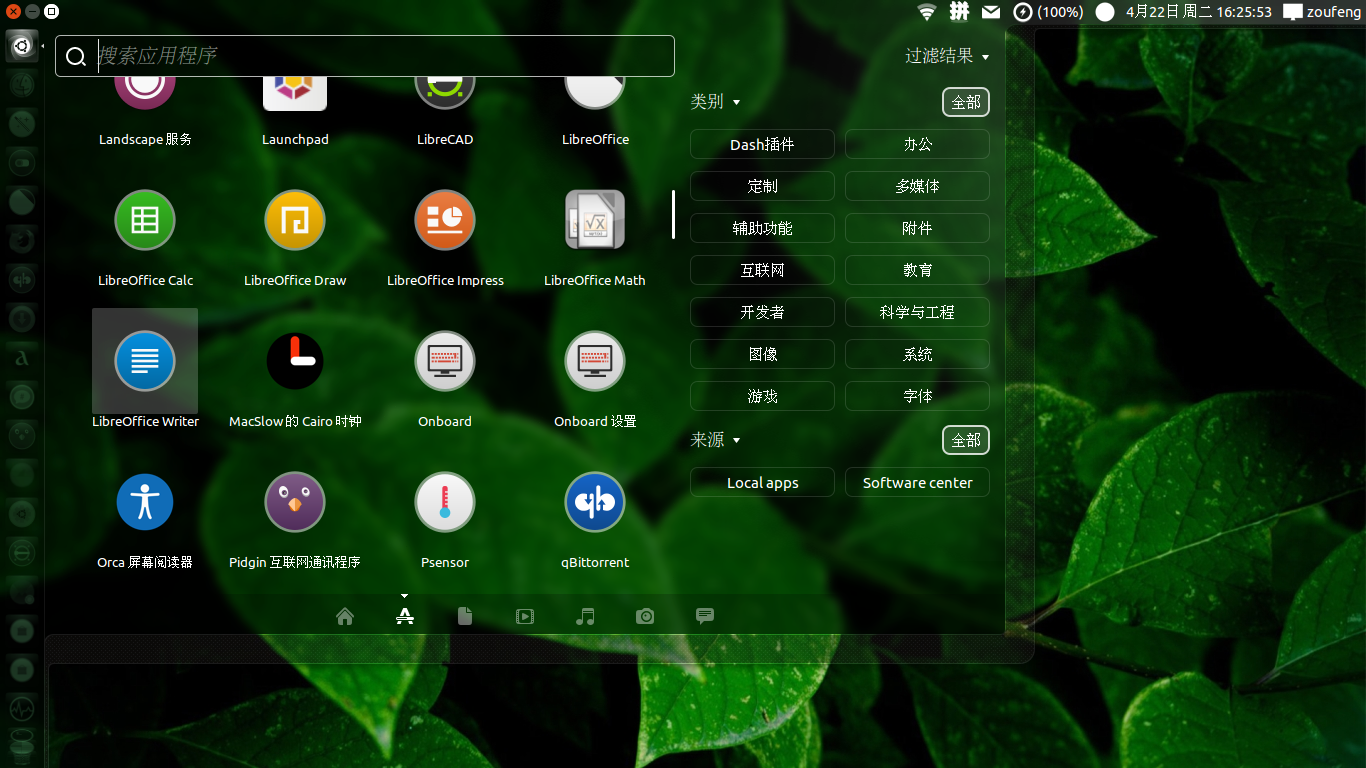
Task: Click the results list scrollbar handle
Action: pos(673,214)
